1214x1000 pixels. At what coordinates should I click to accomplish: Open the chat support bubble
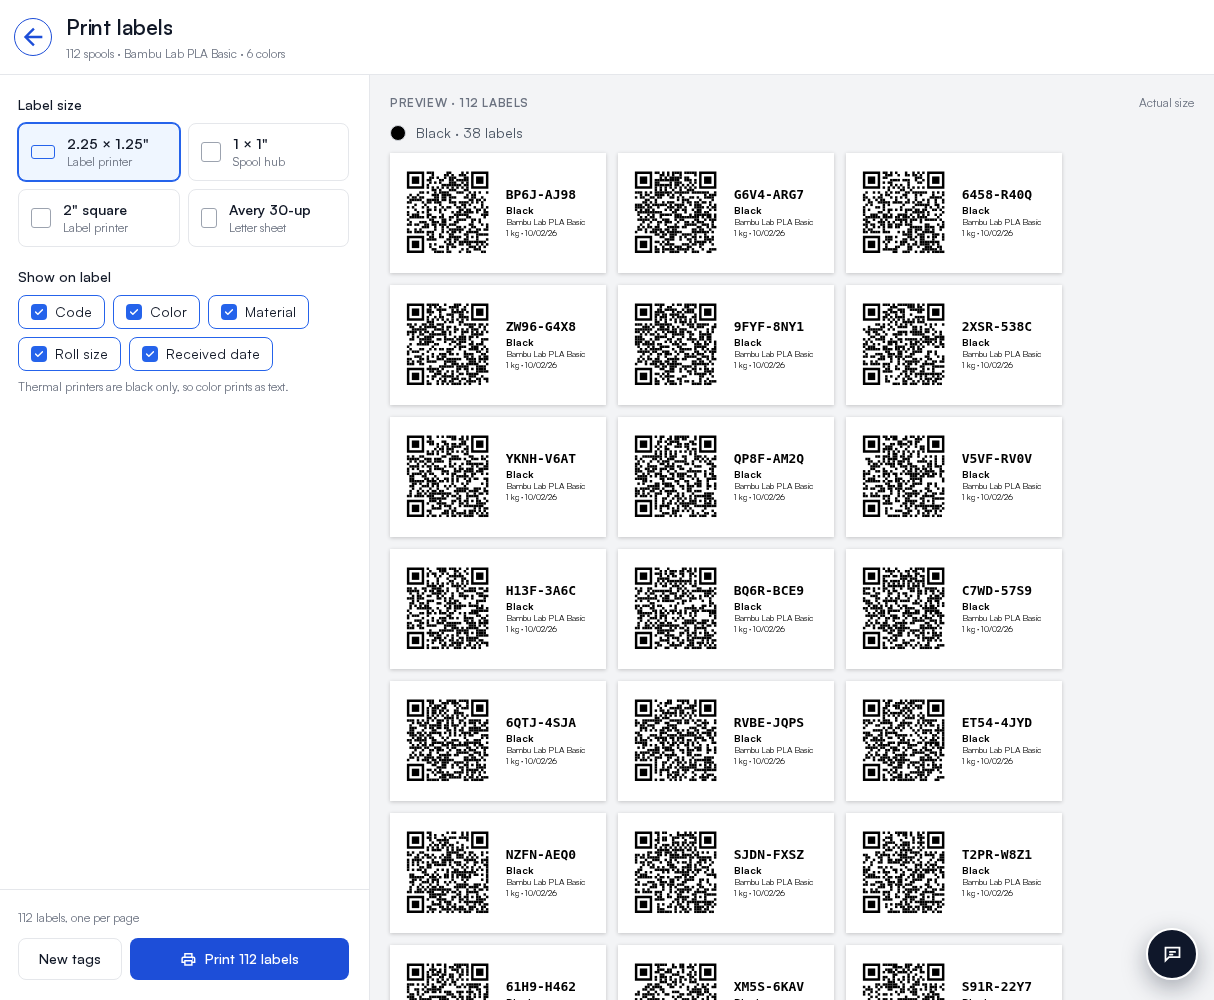point(1172,954)
